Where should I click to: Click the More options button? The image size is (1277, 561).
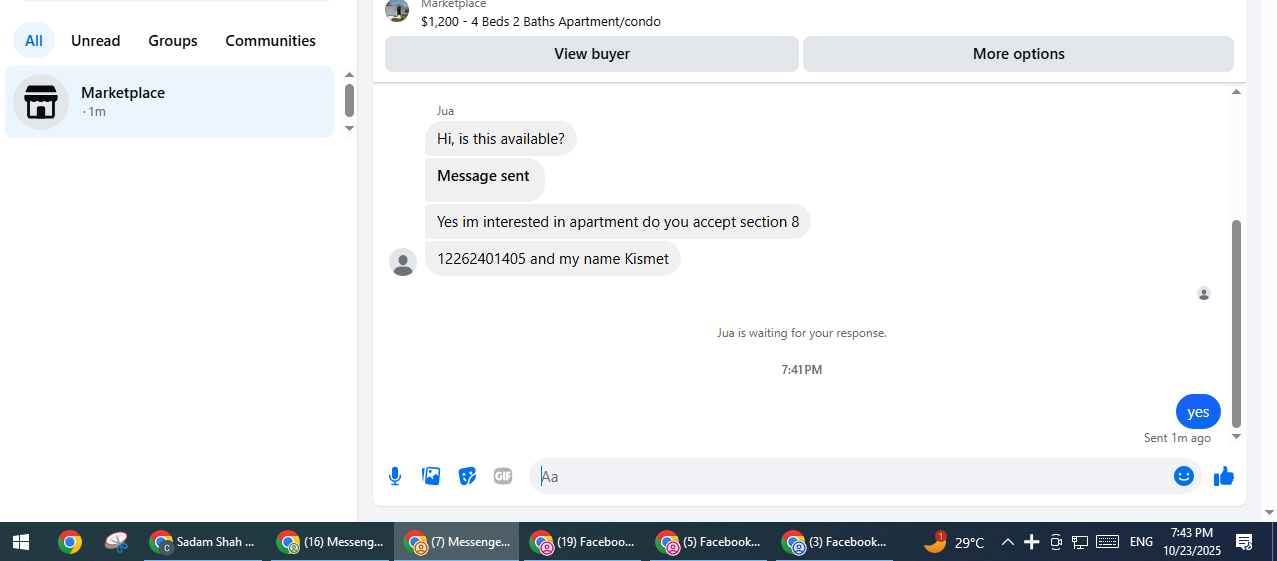[x=1018, y=54]
